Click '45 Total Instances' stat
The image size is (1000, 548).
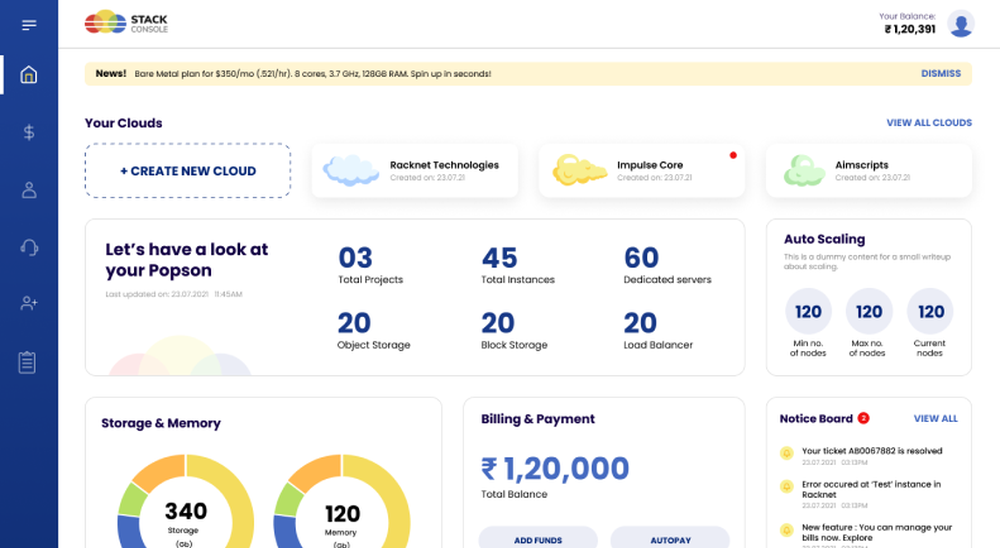pos(518,265)
